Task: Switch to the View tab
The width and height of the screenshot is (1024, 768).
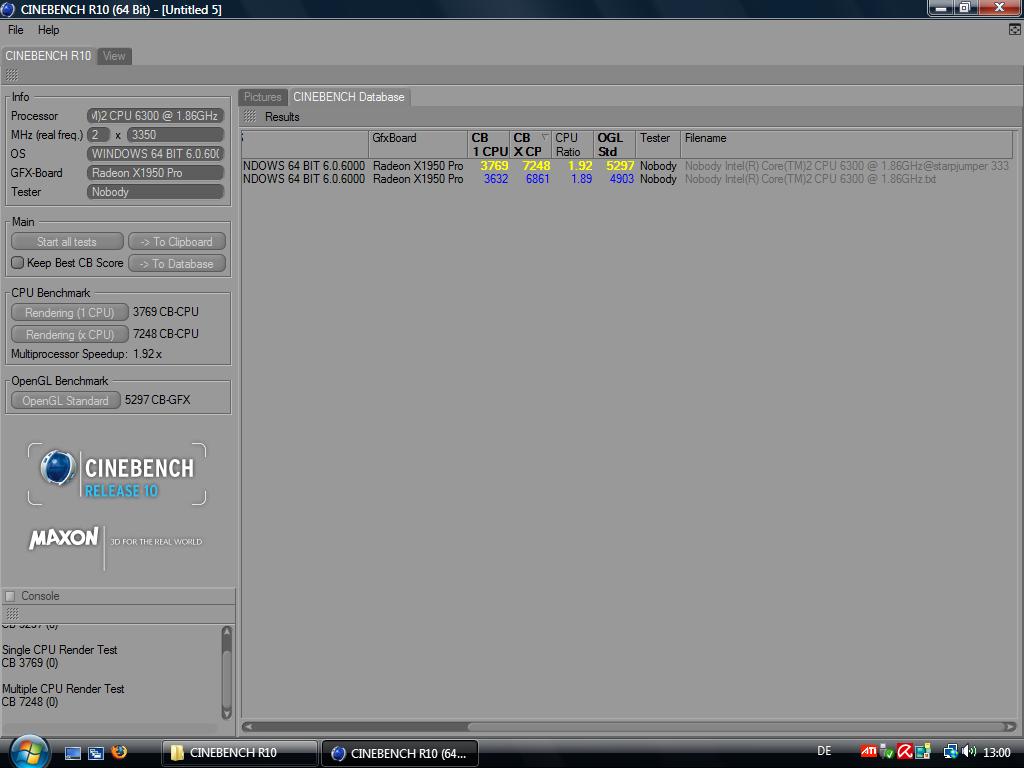Action: [x=114, y=56]
